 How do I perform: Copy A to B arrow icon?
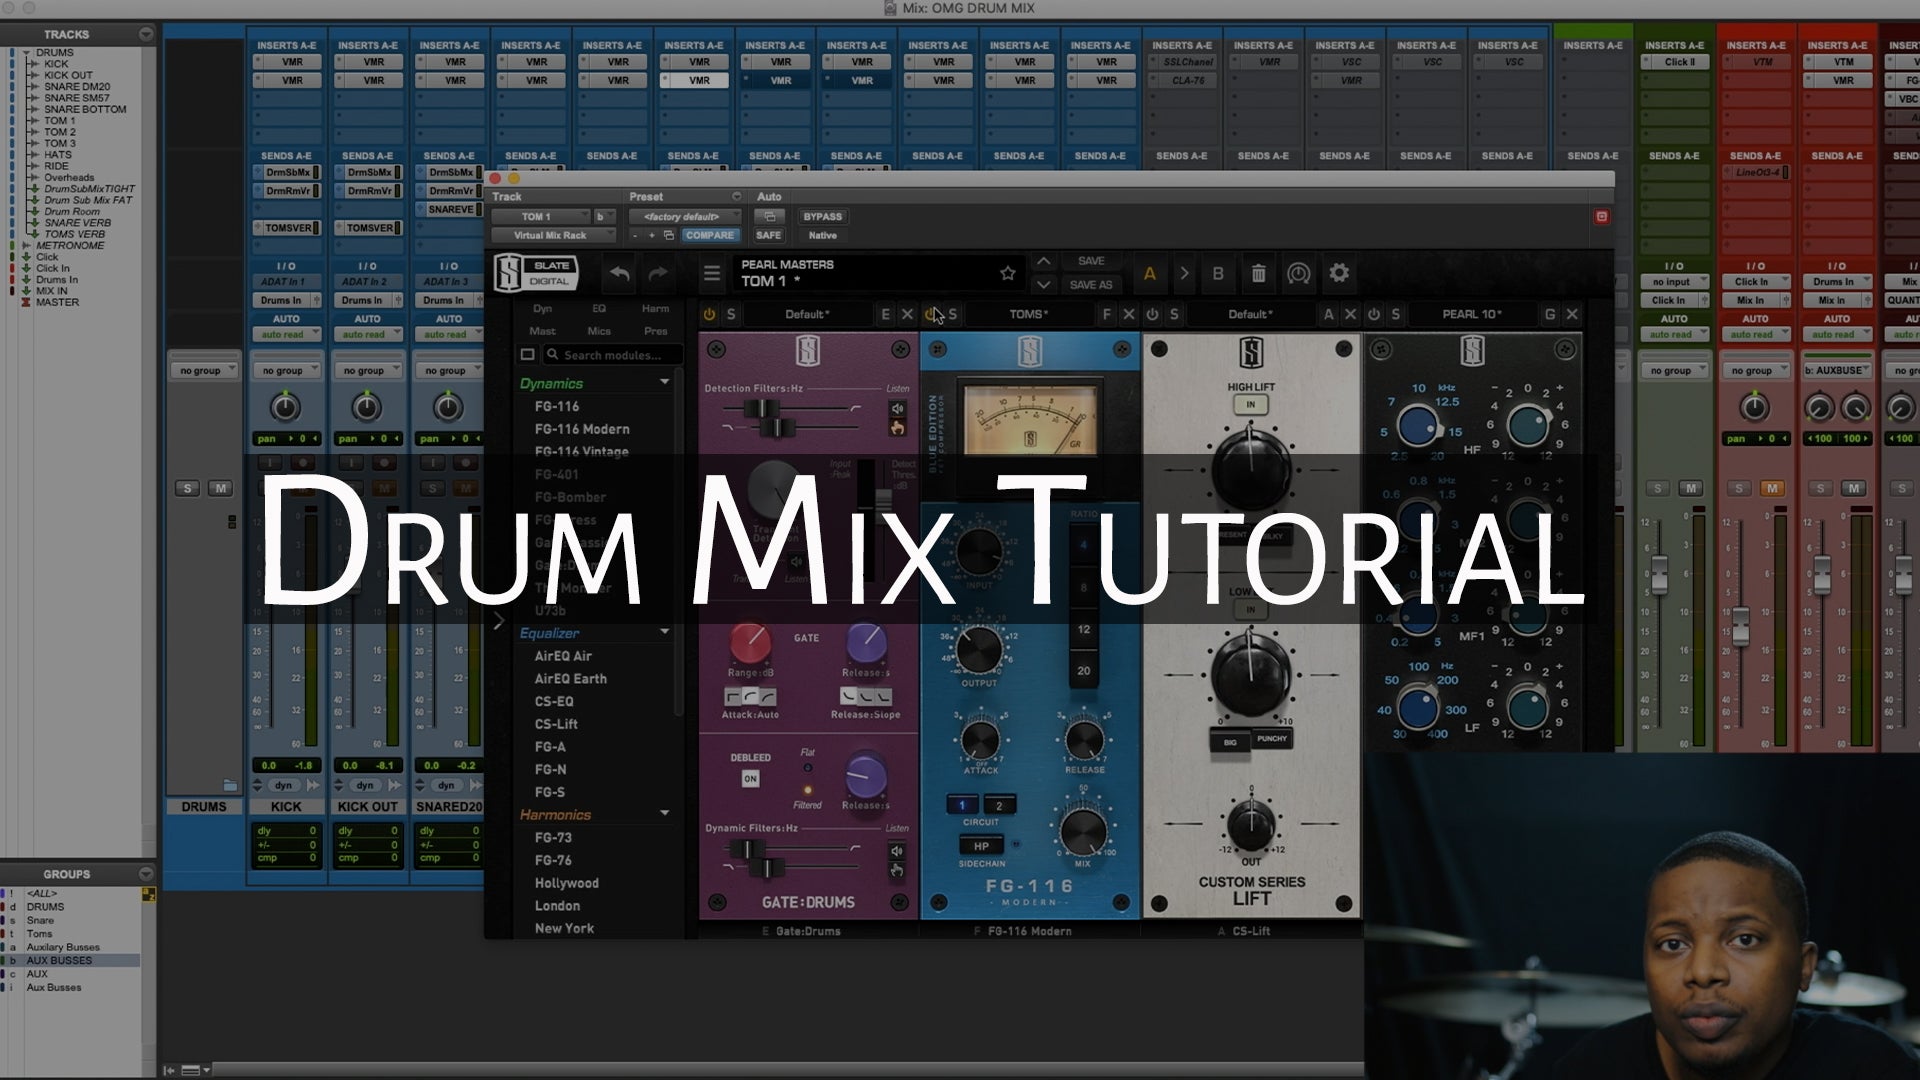pos(1184,273)
